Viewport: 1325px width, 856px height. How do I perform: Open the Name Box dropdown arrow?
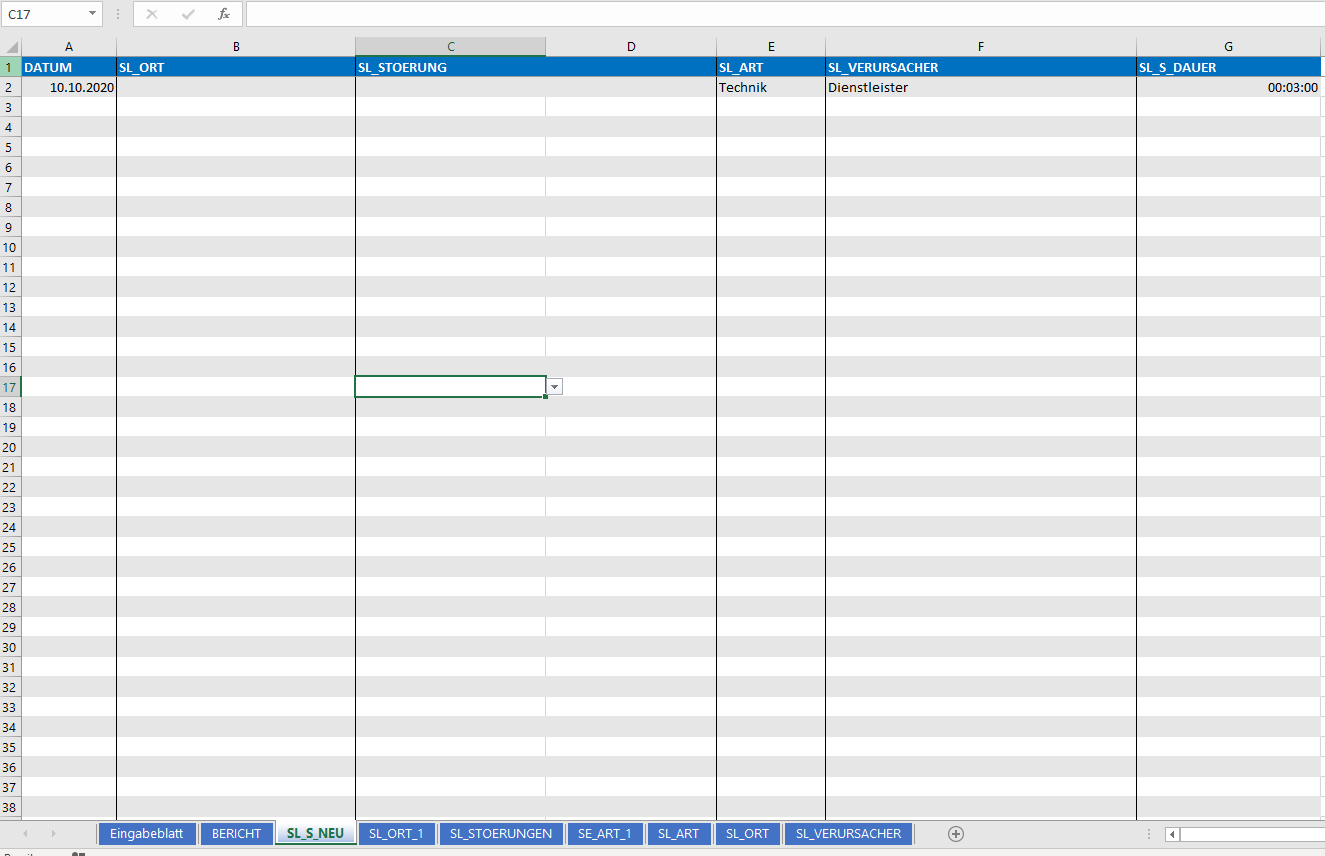pyautogui.click(x=93, y=14)
